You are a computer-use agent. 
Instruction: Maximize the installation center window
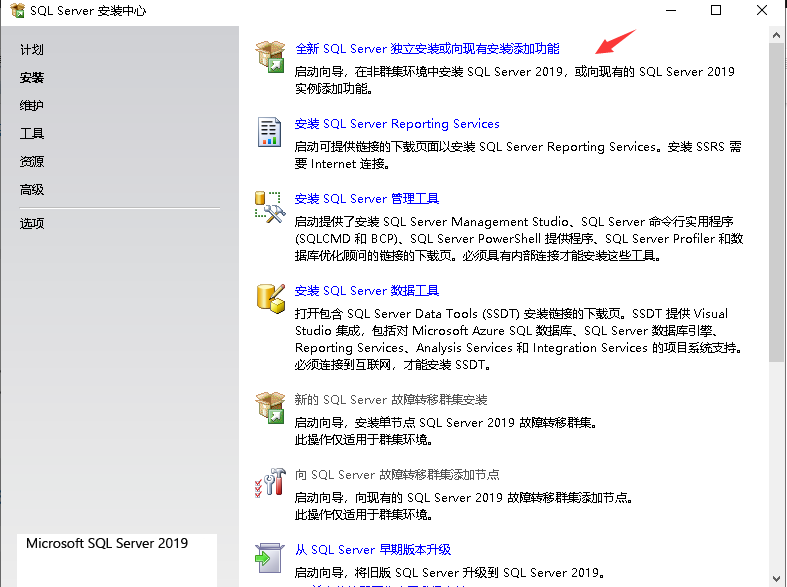(716, 10)
